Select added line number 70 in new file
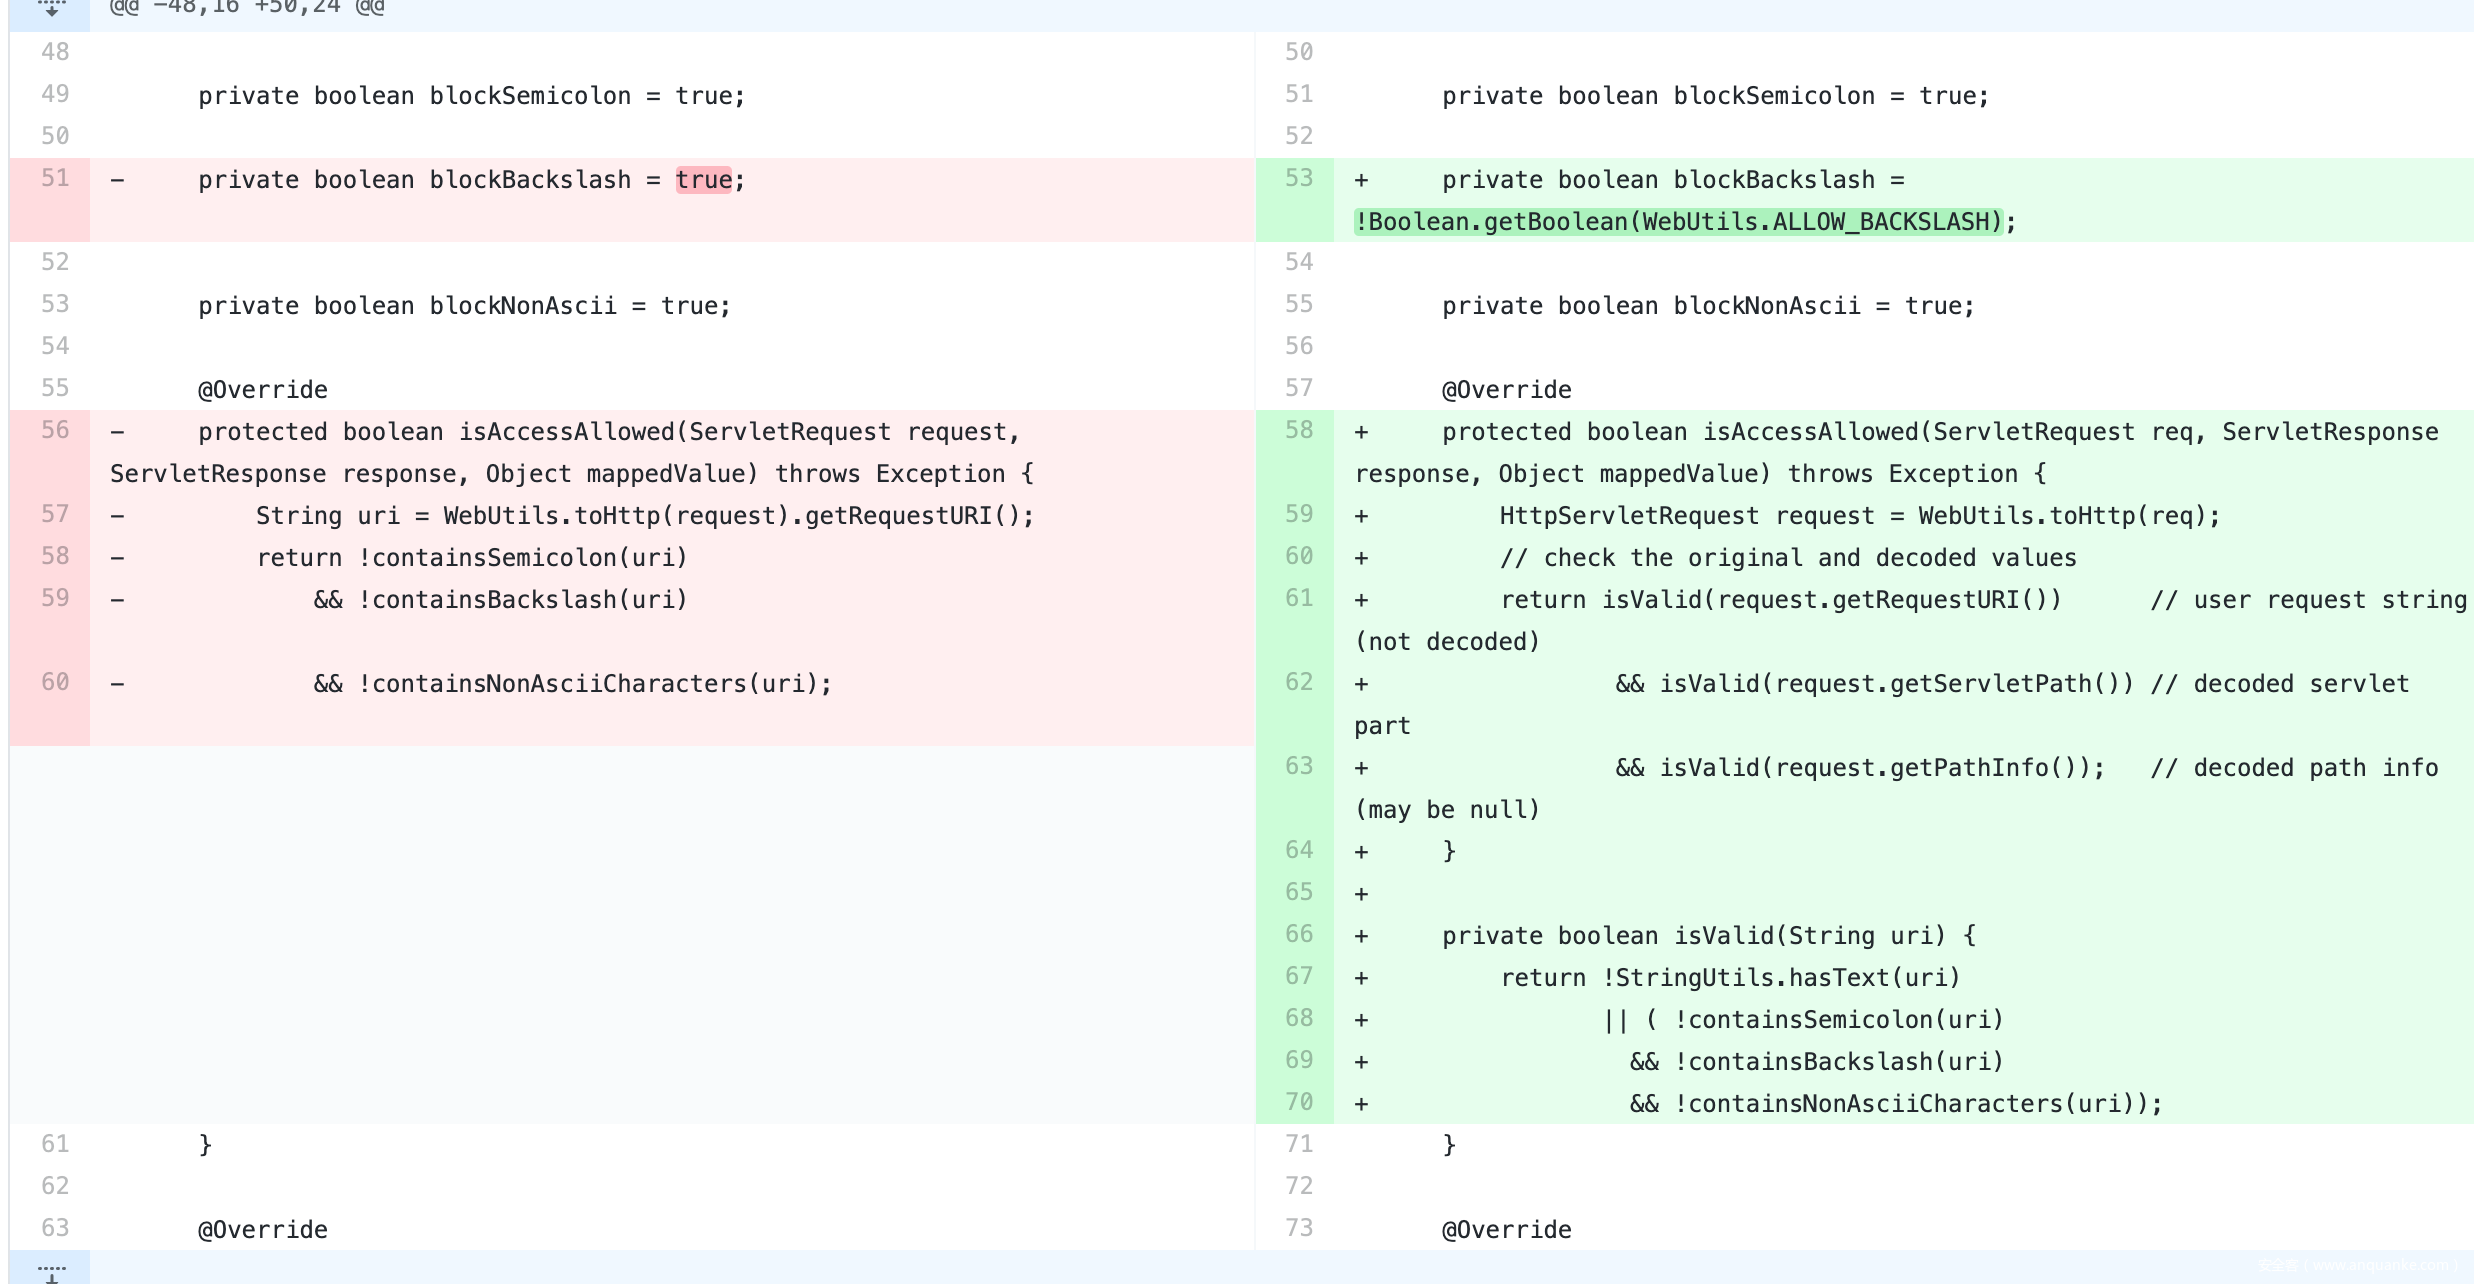The image size is (2474, 1284). click(1298, 1102)
